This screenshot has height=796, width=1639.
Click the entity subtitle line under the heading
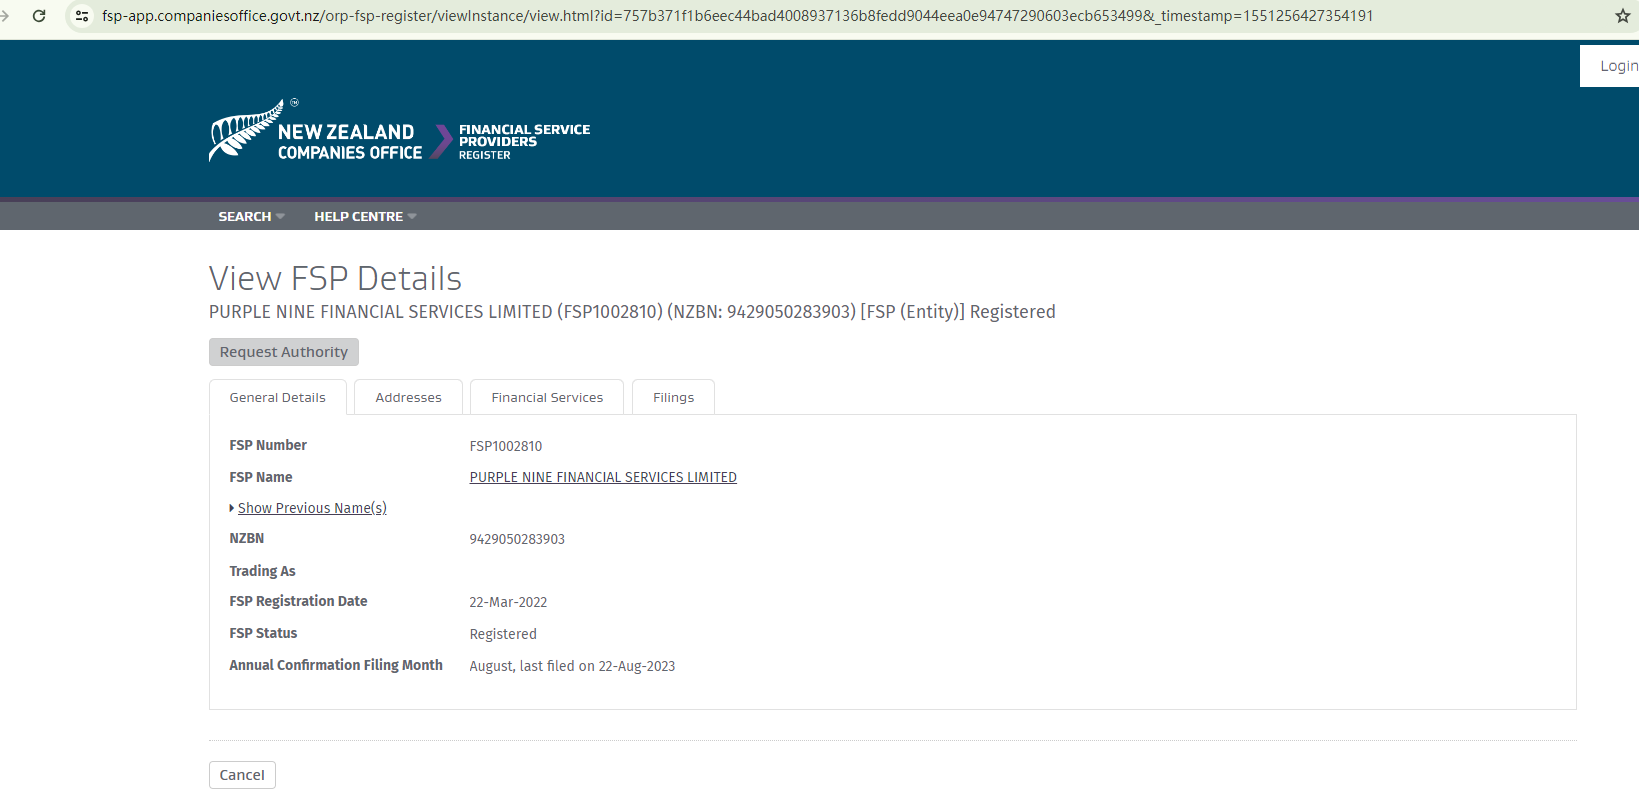click(632, 312)
